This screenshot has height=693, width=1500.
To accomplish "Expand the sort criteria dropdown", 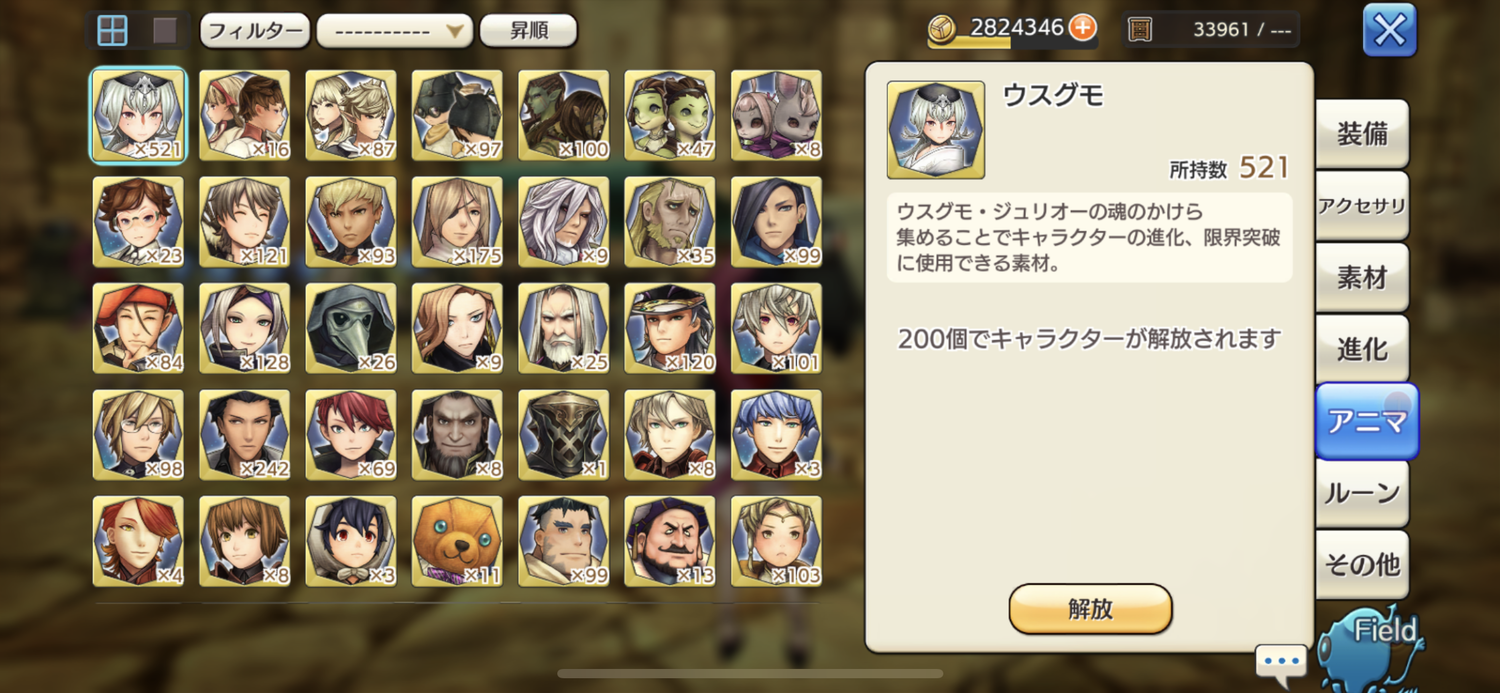I will coord(394,31).
